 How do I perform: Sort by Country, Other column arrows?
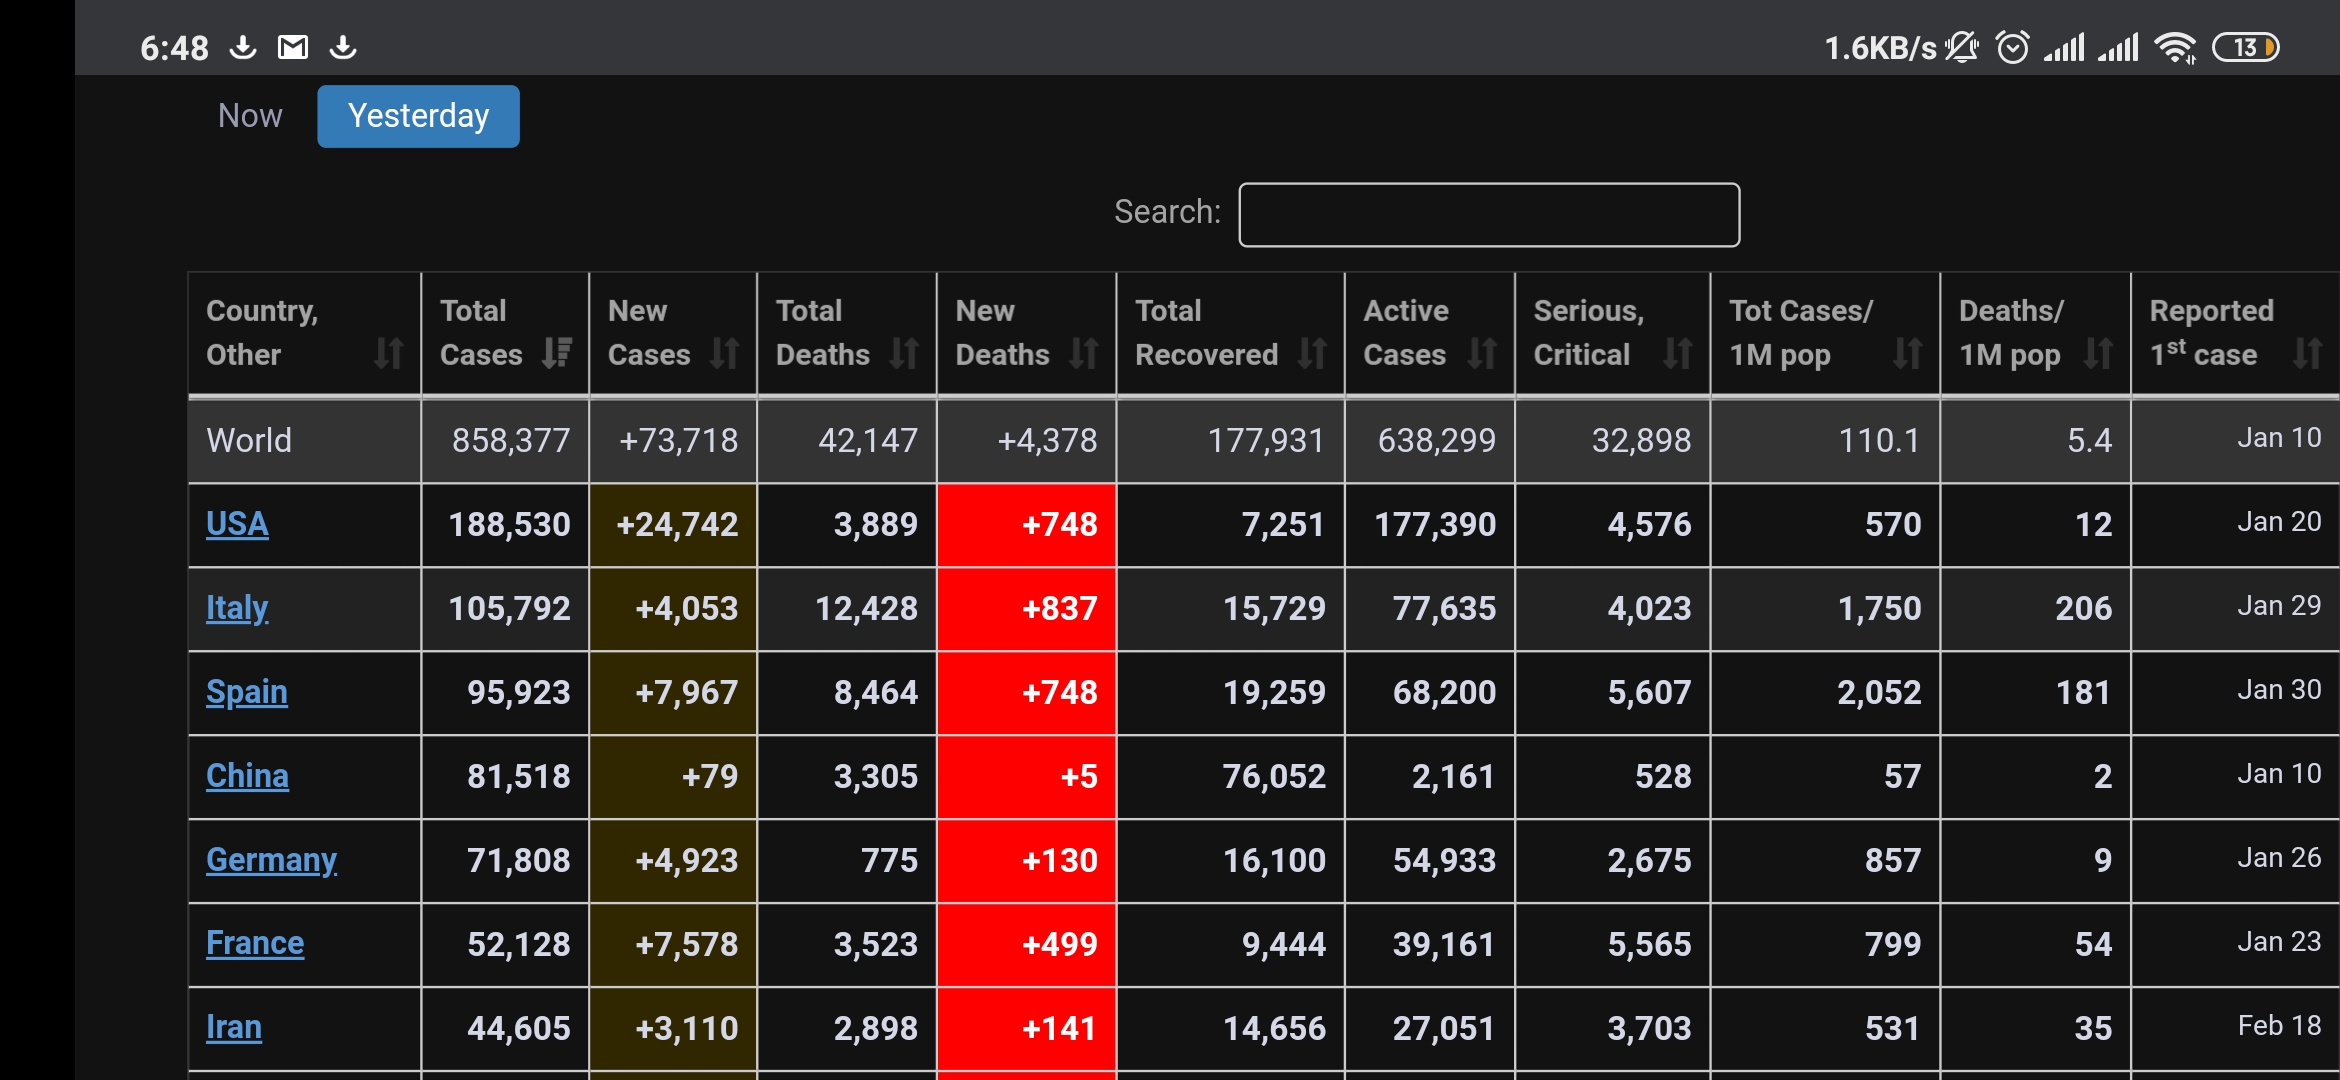coord(388,353)
